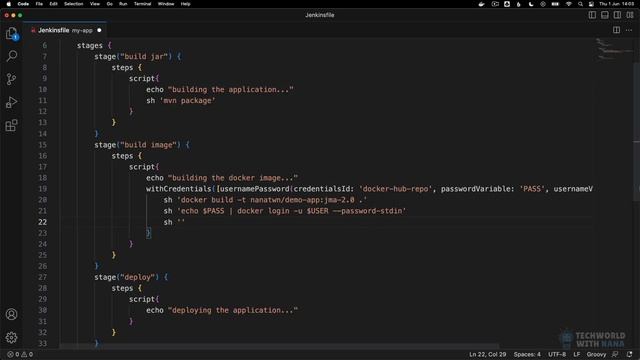
Task: Click the stages keyword on line 6
Action: 90,45
